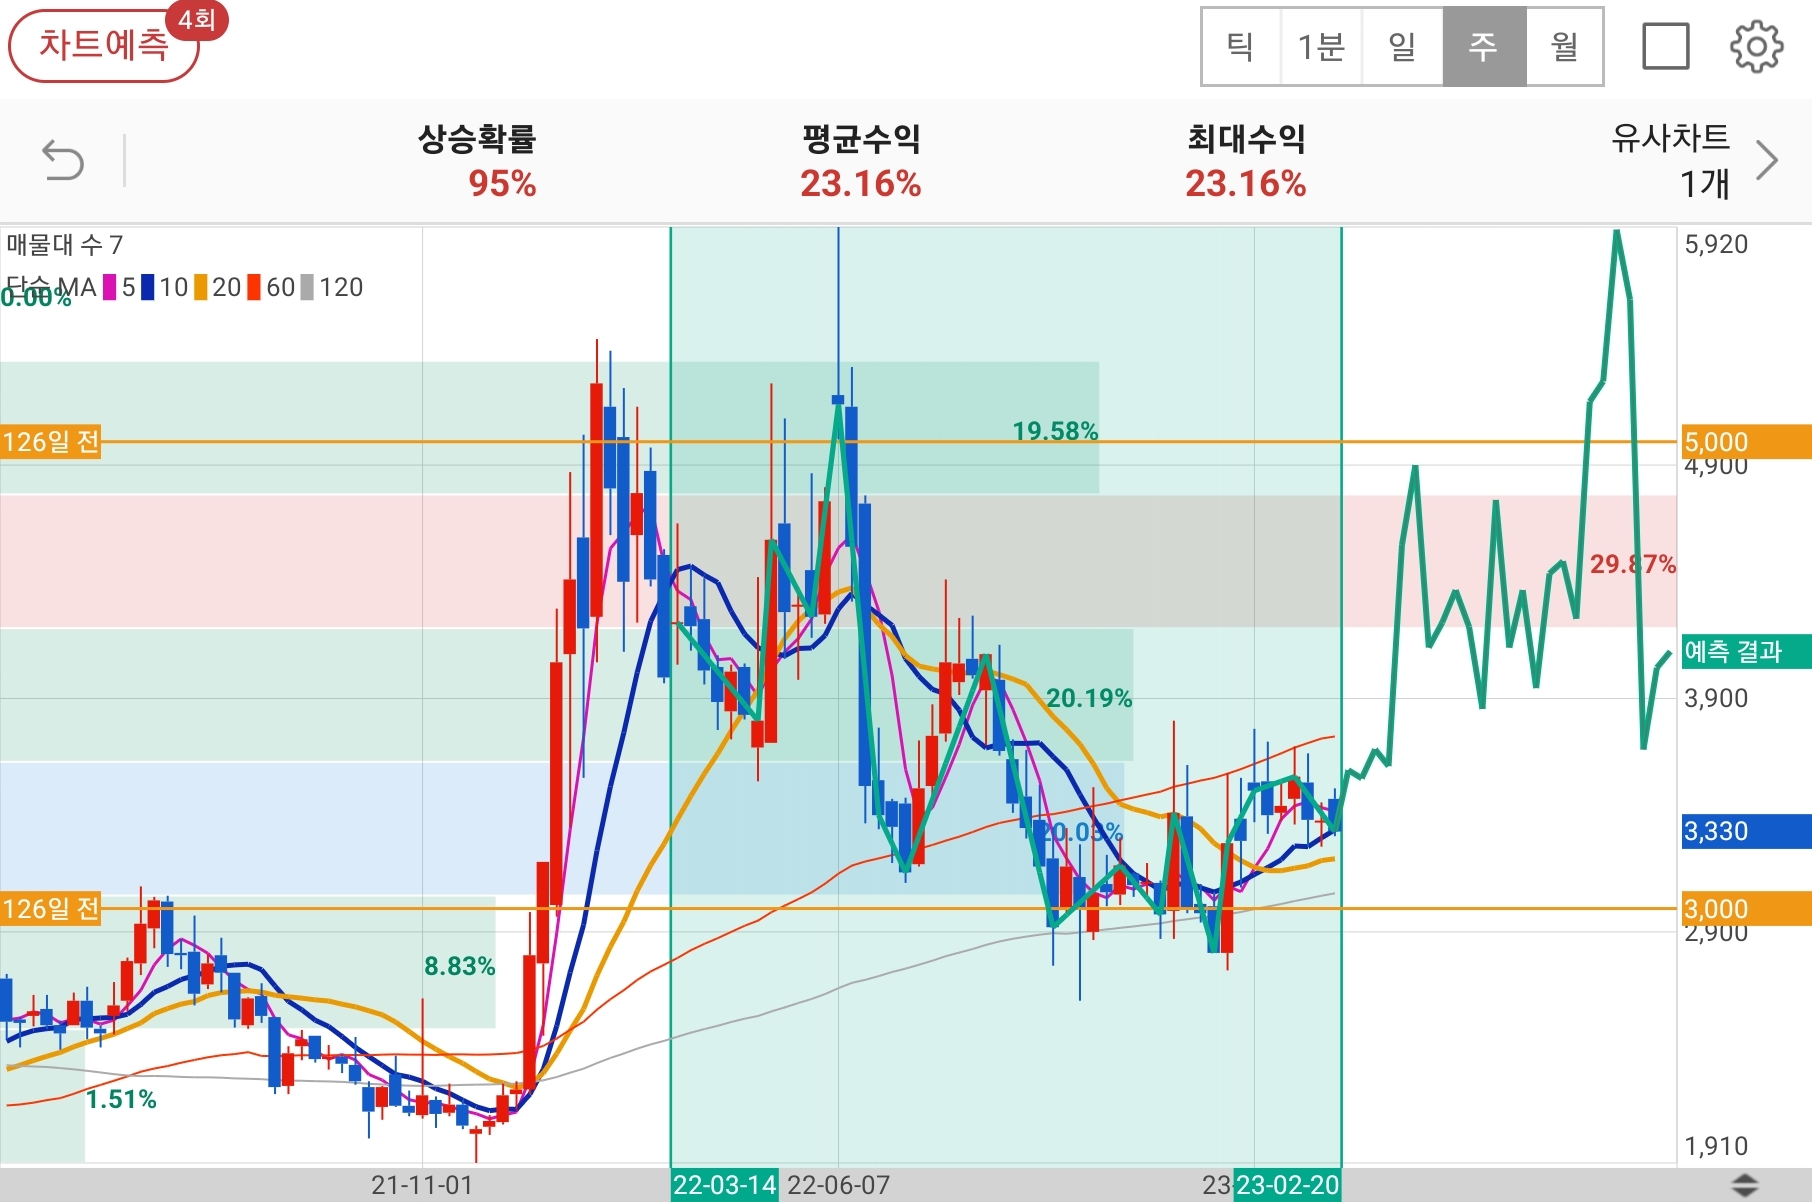
Task: Click the 3,000 price tag
Action: coord(1746,908)
